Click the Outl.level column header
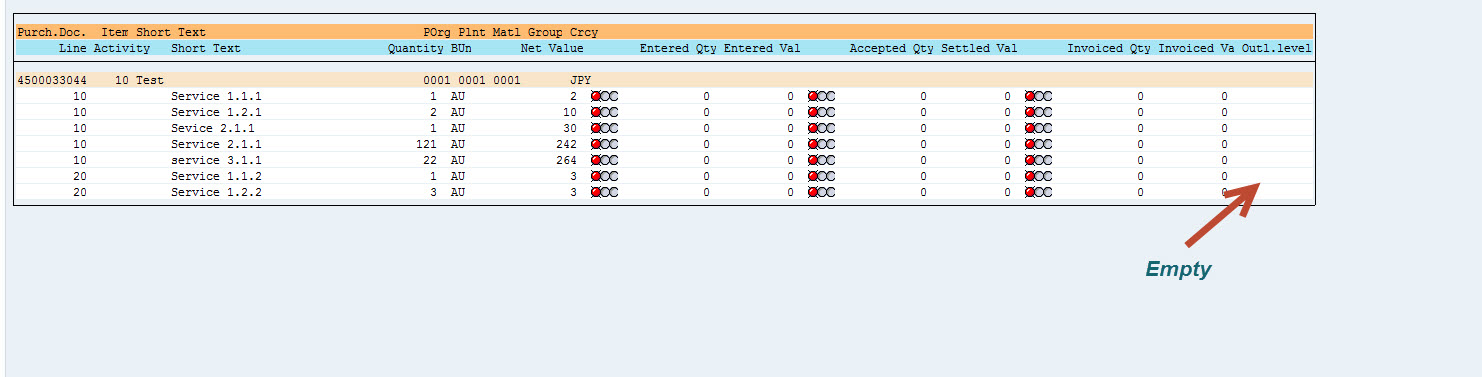 click(1276, 48)
